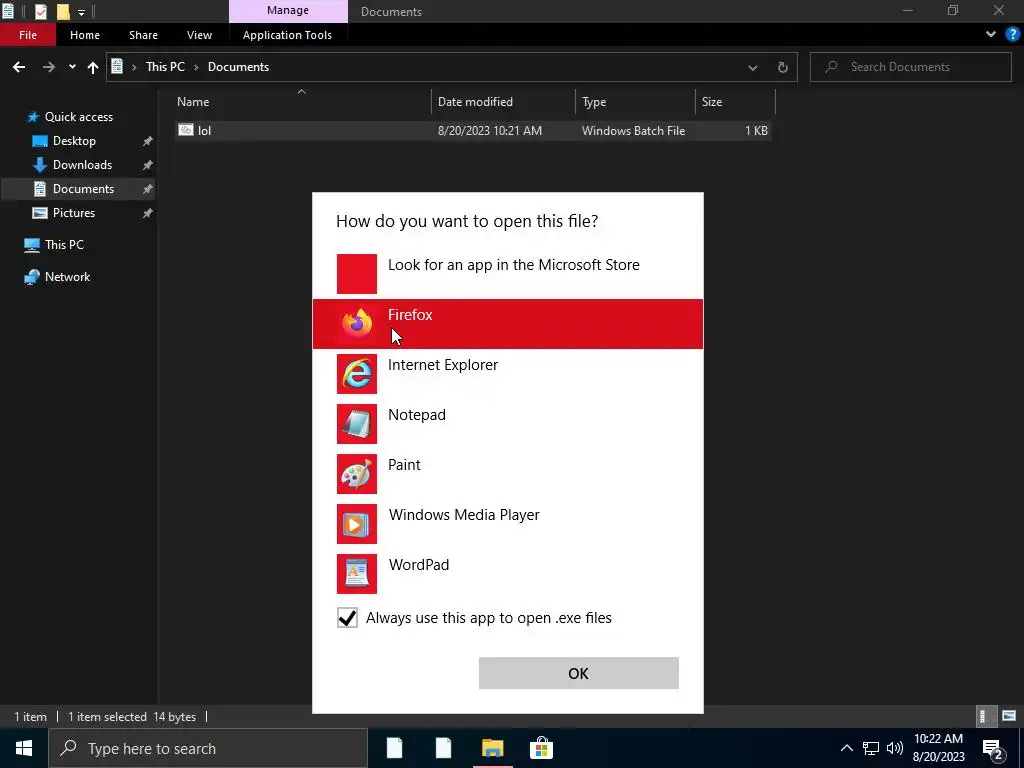The width and height of the screenshot is (1024, 768).
Task: Click the Search Documents field
Action: (910, 67)
